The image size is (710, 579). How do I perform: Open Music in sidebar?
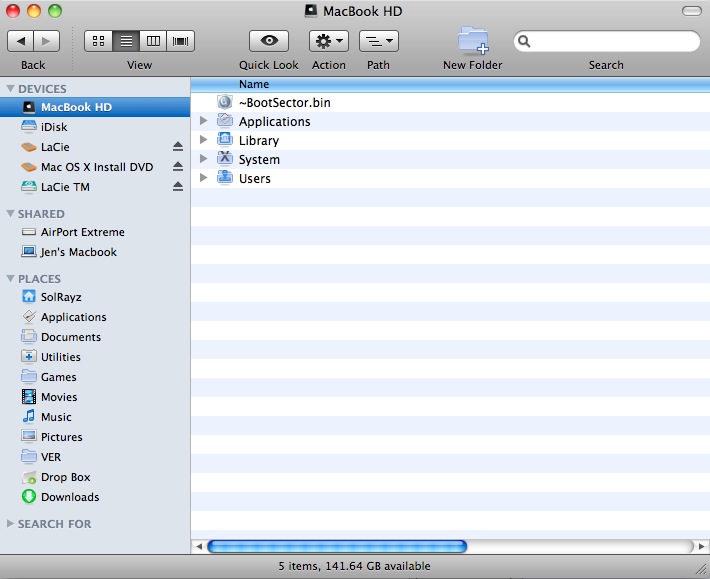[95, 417]
